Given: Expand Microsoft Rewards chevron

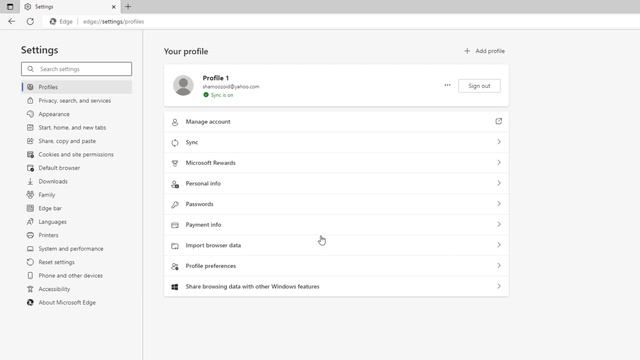Looking at the screenshot, I should click(x=499, y=162).
